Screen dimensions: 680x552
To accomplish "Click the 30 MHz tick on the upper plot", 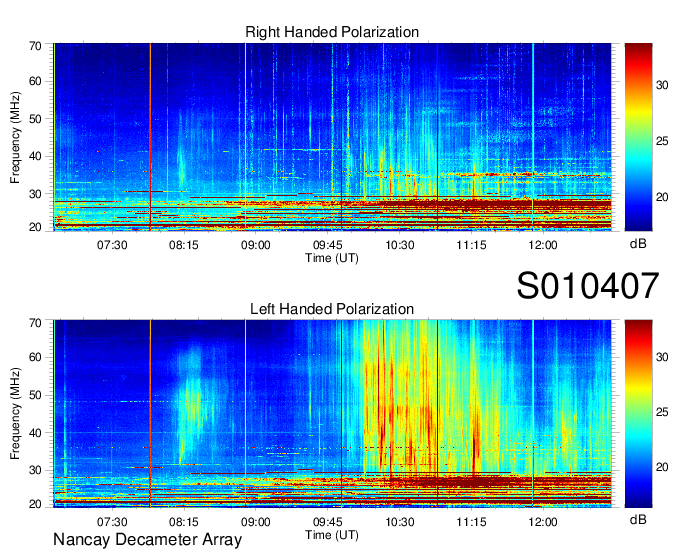I will pyautogui.click(x=36, y=194).
